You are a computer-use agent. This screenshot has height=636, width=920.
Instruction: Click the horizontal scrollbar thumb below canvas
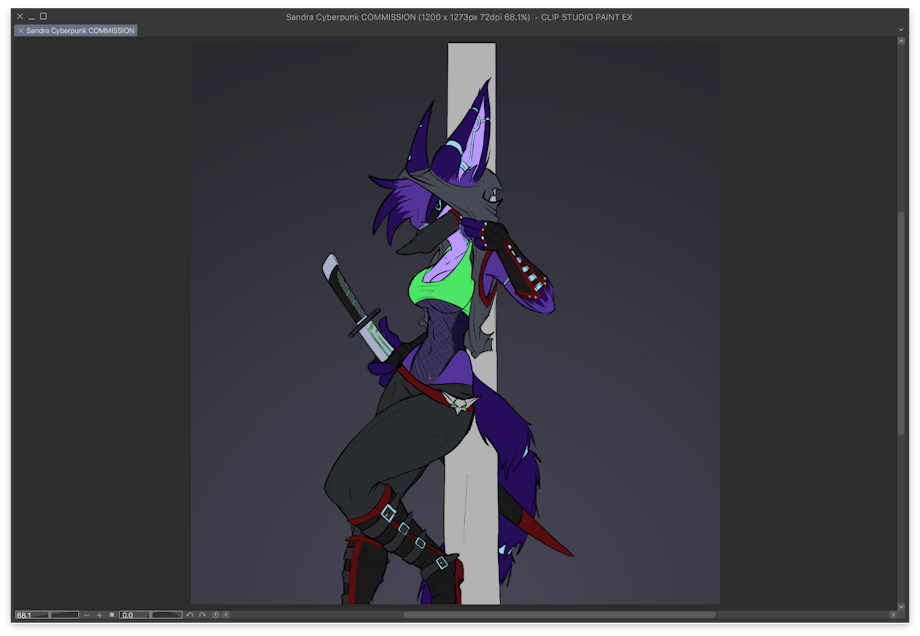pyautogui.click(x=559, y=615)
